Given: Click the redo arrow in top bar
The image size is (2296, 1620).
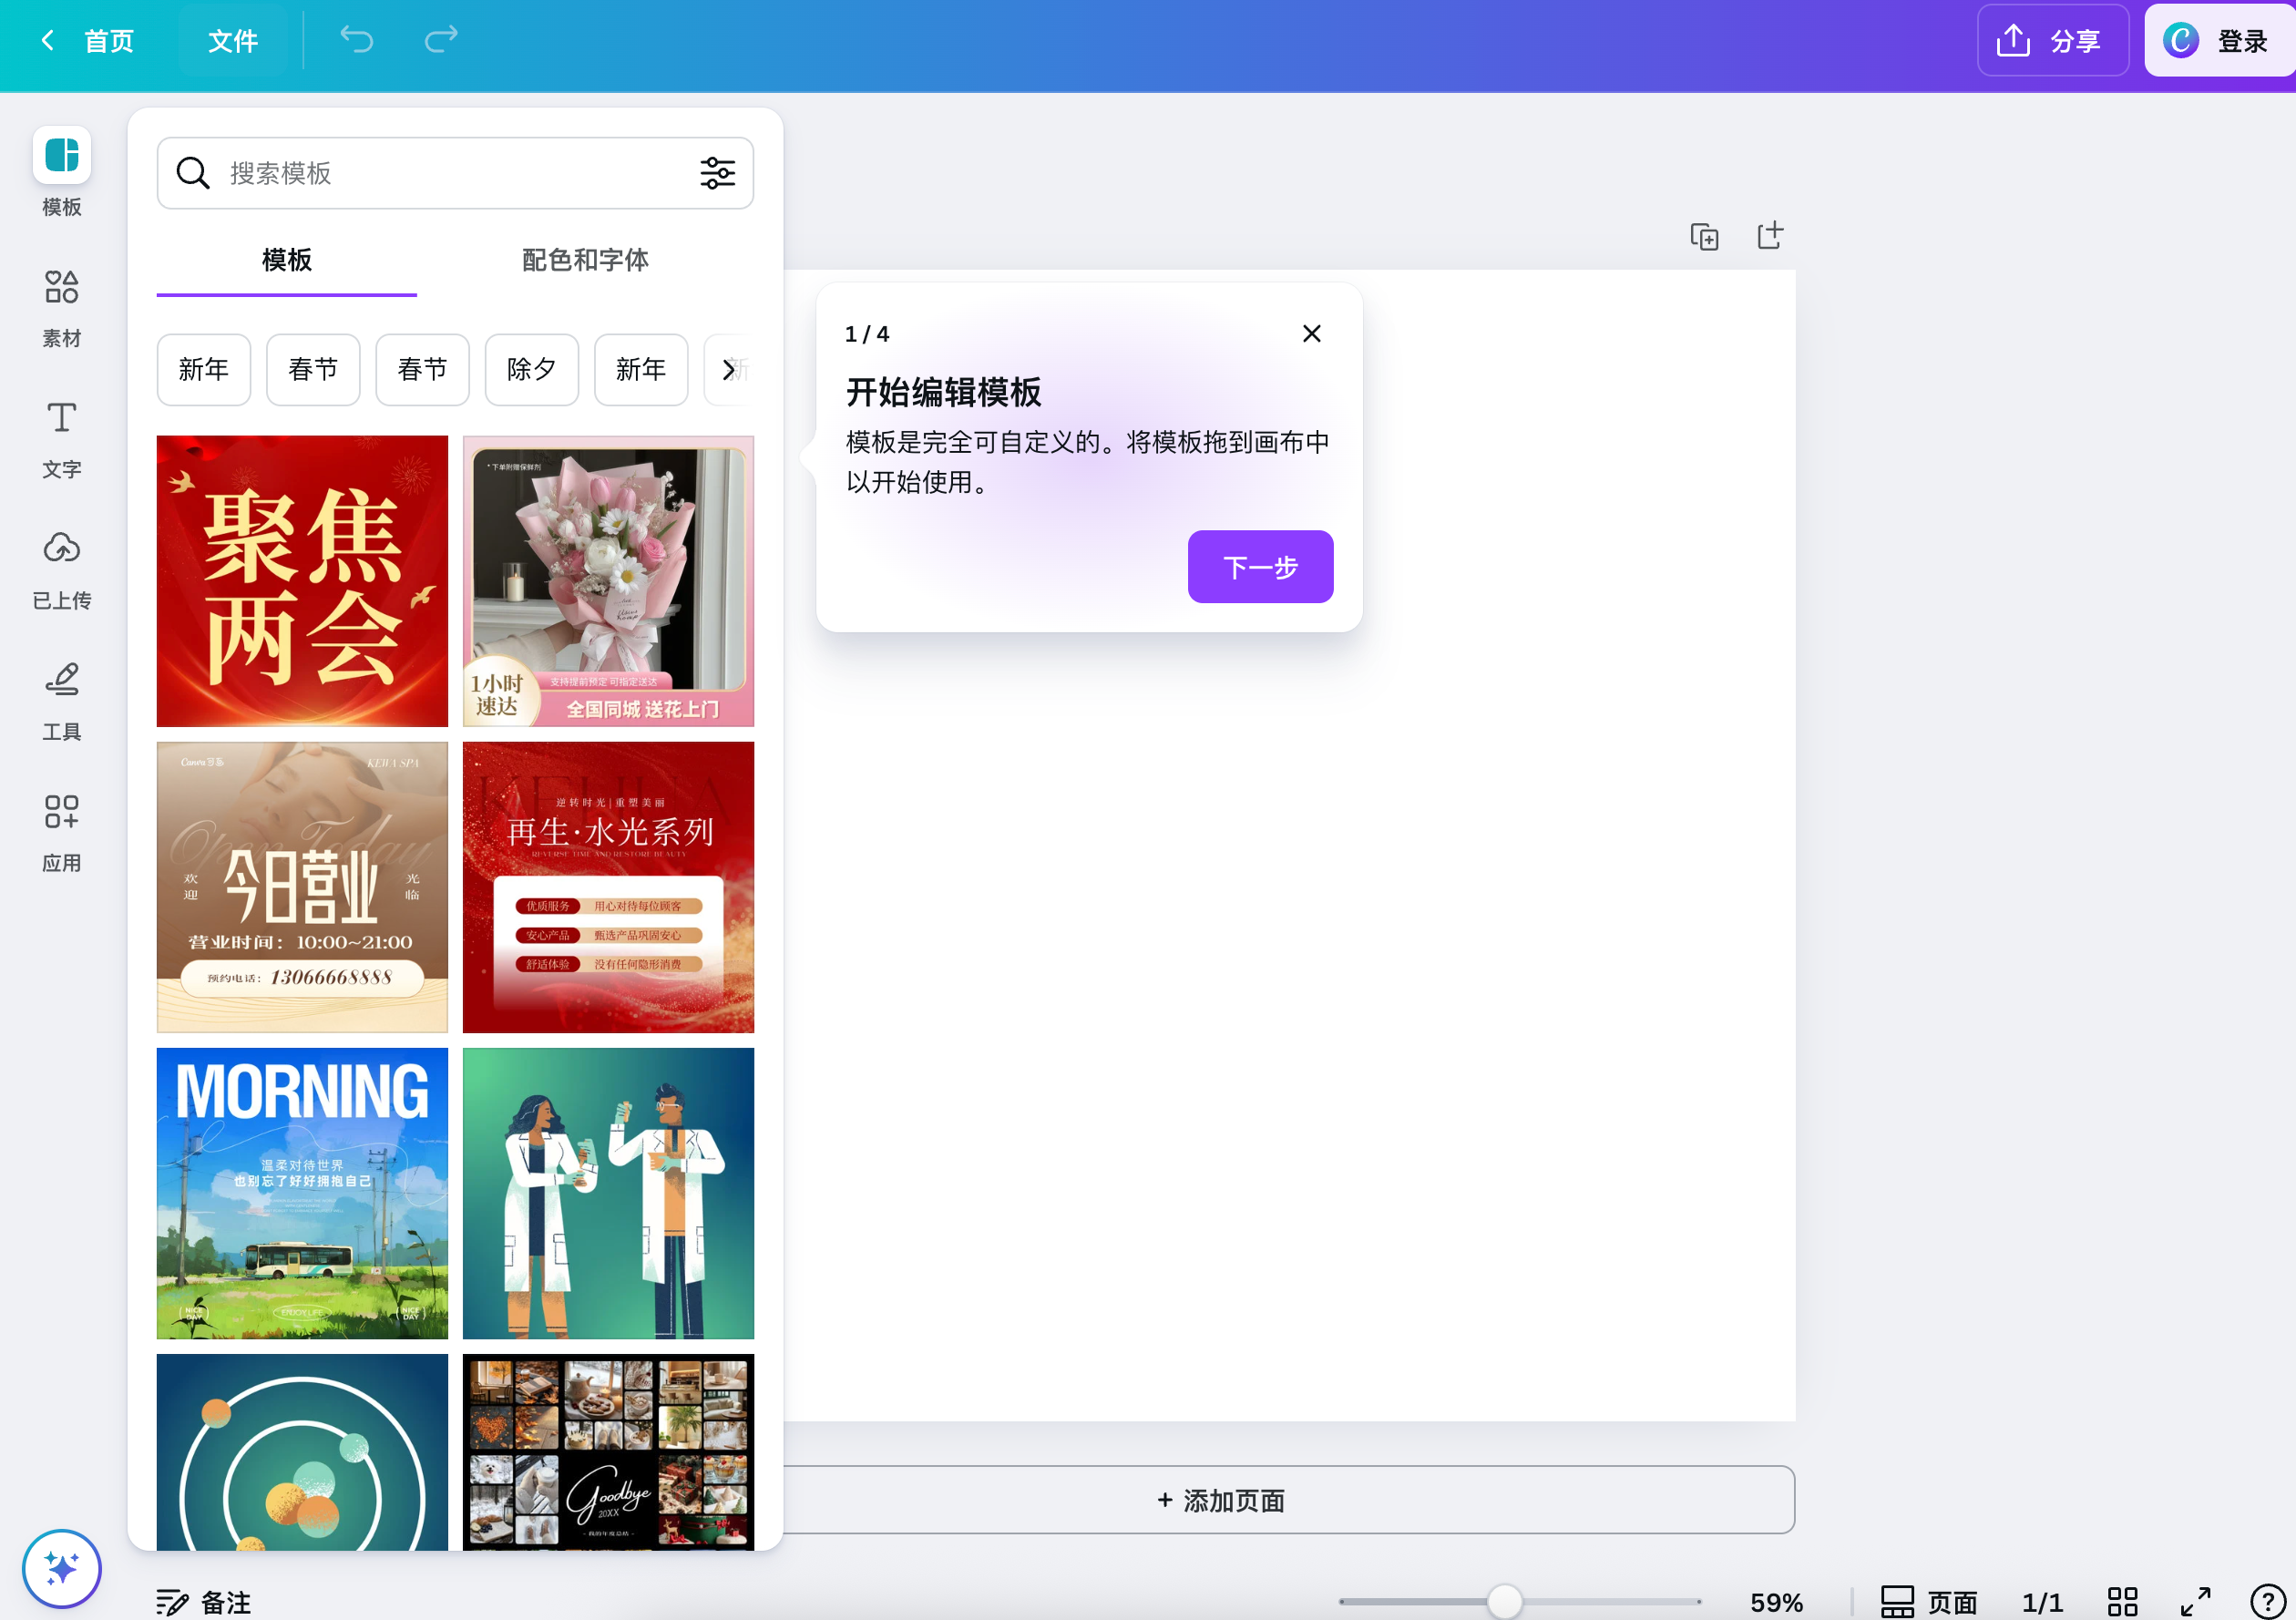Looking at the screenshot, I should (x=441, y=40).
